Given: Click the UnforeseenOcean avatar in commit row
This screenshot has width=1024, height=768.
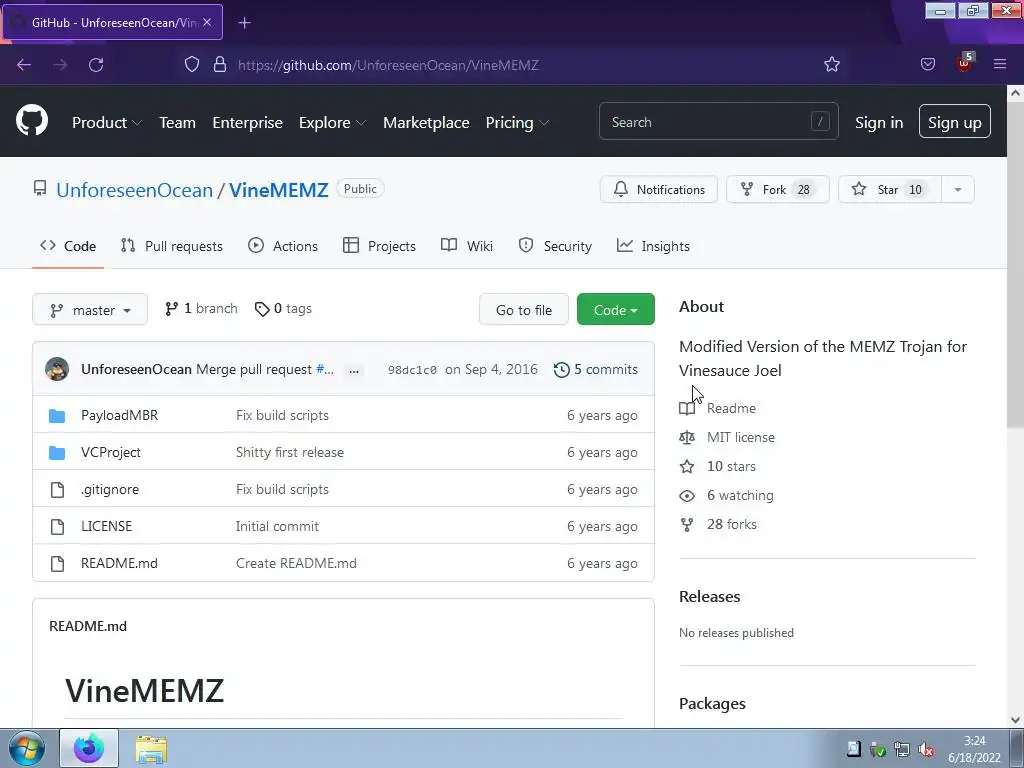Looking at the screenshot, I should (57, 369).
